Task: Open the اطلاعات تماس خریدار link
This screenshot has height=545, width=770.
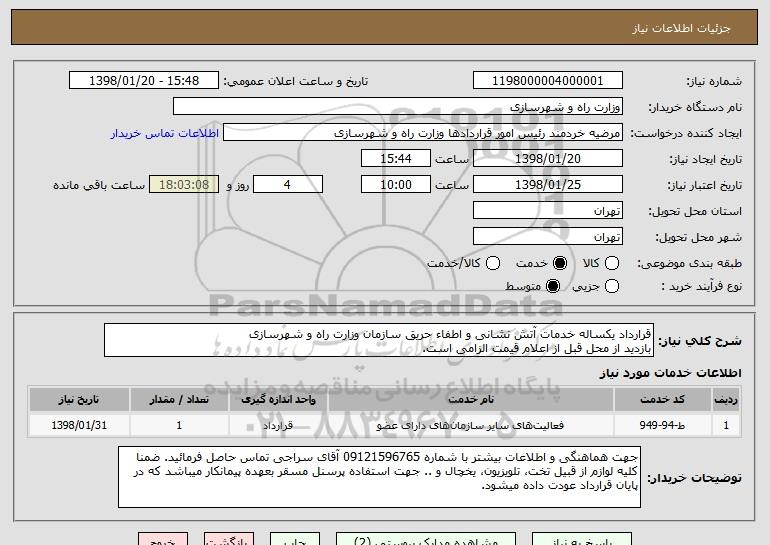Action: (x=165, y=134)
